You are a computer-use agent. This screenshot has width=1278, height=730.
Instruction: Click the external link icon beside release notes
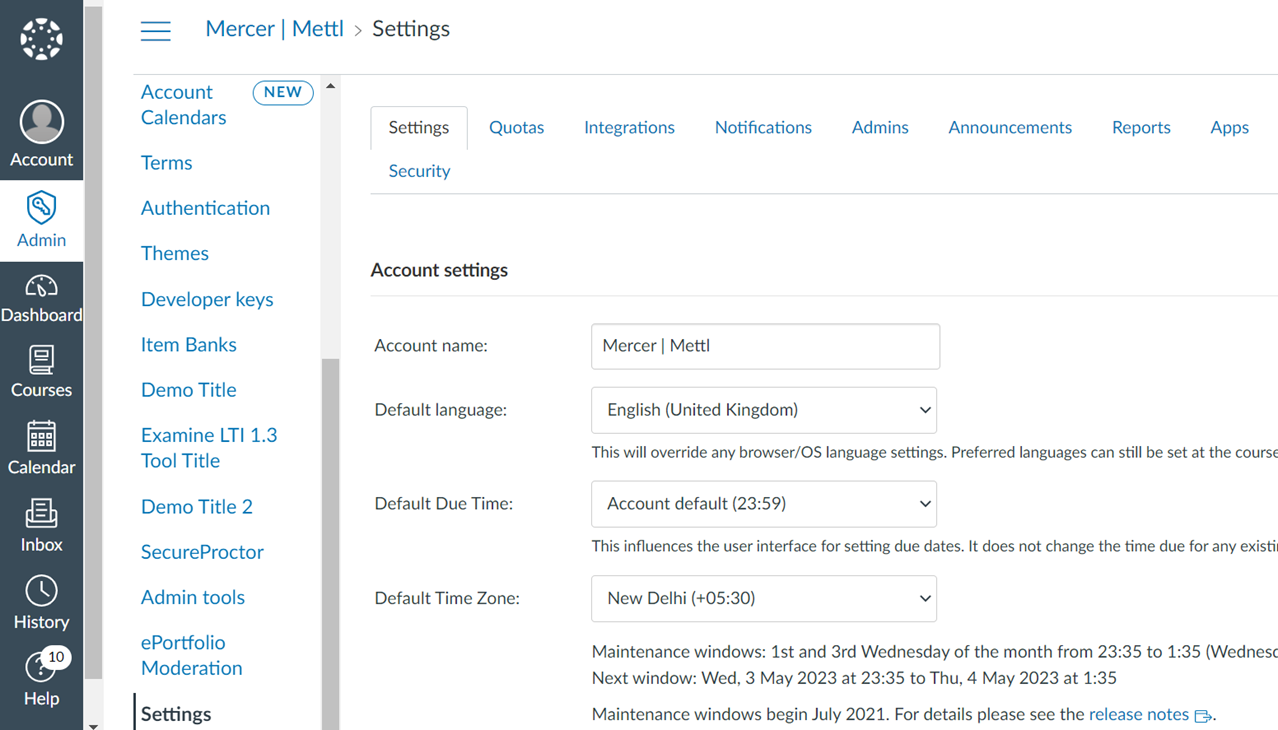[x=1203, y=715]
